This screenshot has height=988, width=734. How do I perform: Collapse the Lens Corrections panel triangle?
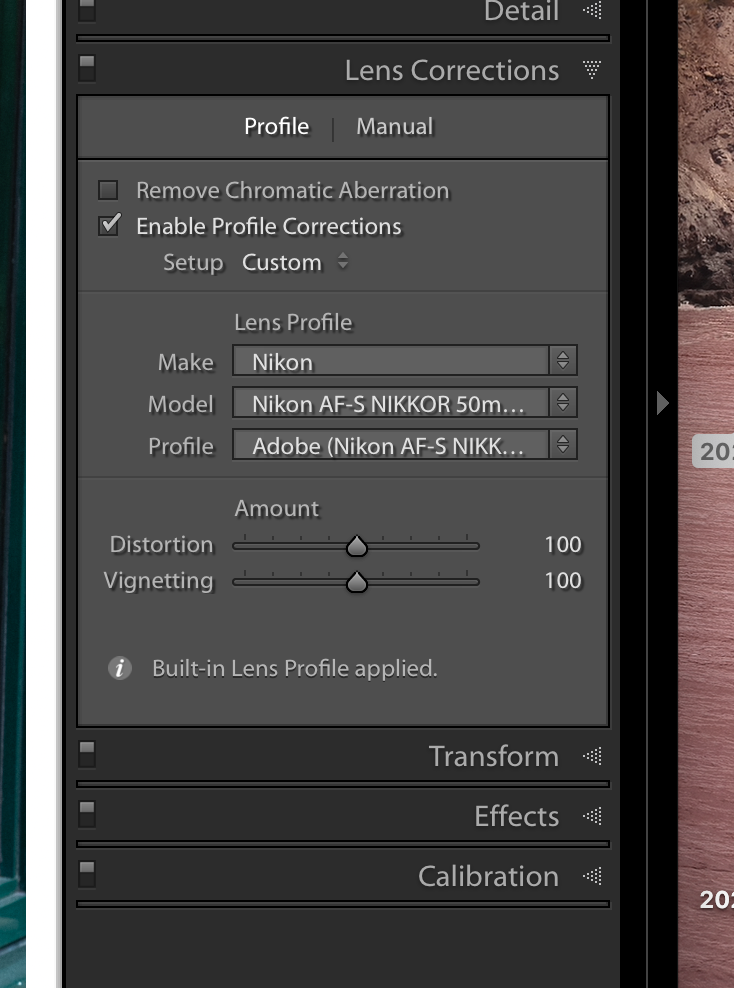(592, 69)
